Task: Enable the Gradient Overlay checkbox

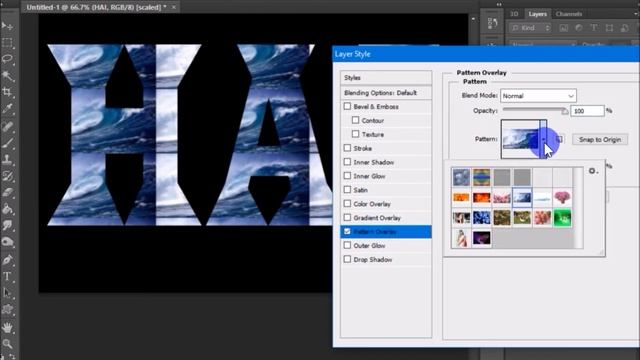Action: tap(347, 217)
